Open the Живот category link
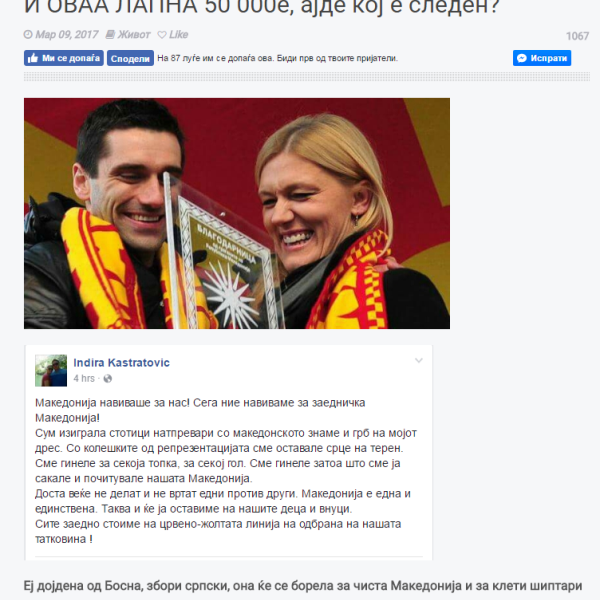Image resolution: width=600 pixels, height=600 pixels. pos(134,35)
